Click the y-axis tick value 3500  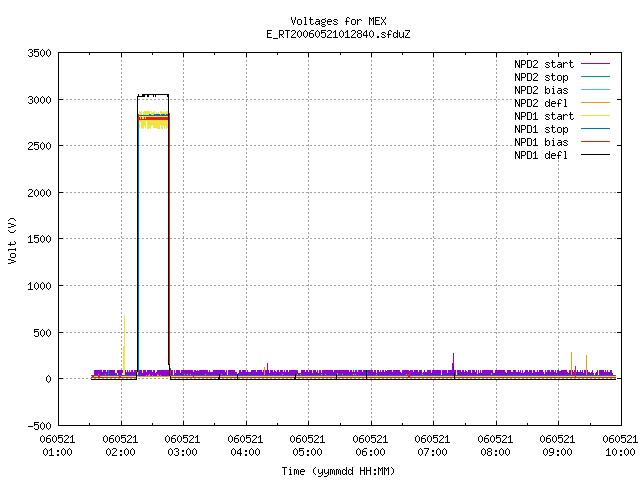40,53
